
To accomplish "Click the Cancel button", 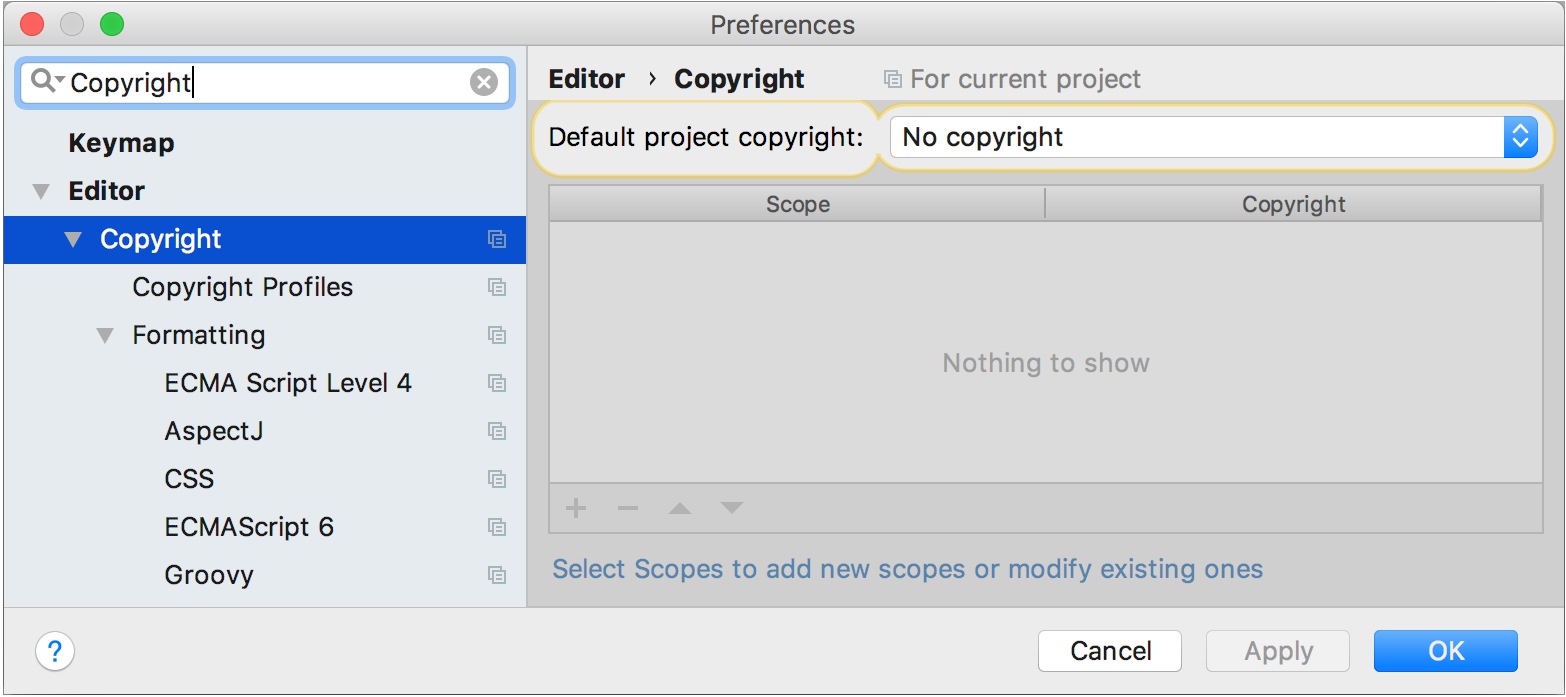I will [x=1110, y=651].
